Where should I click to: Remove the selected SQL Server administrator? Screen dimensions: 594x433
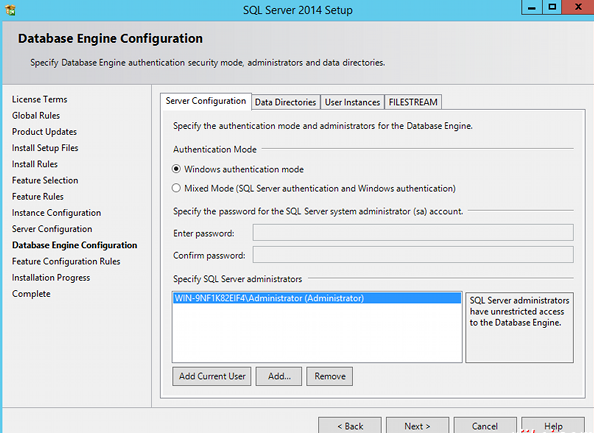330,376
